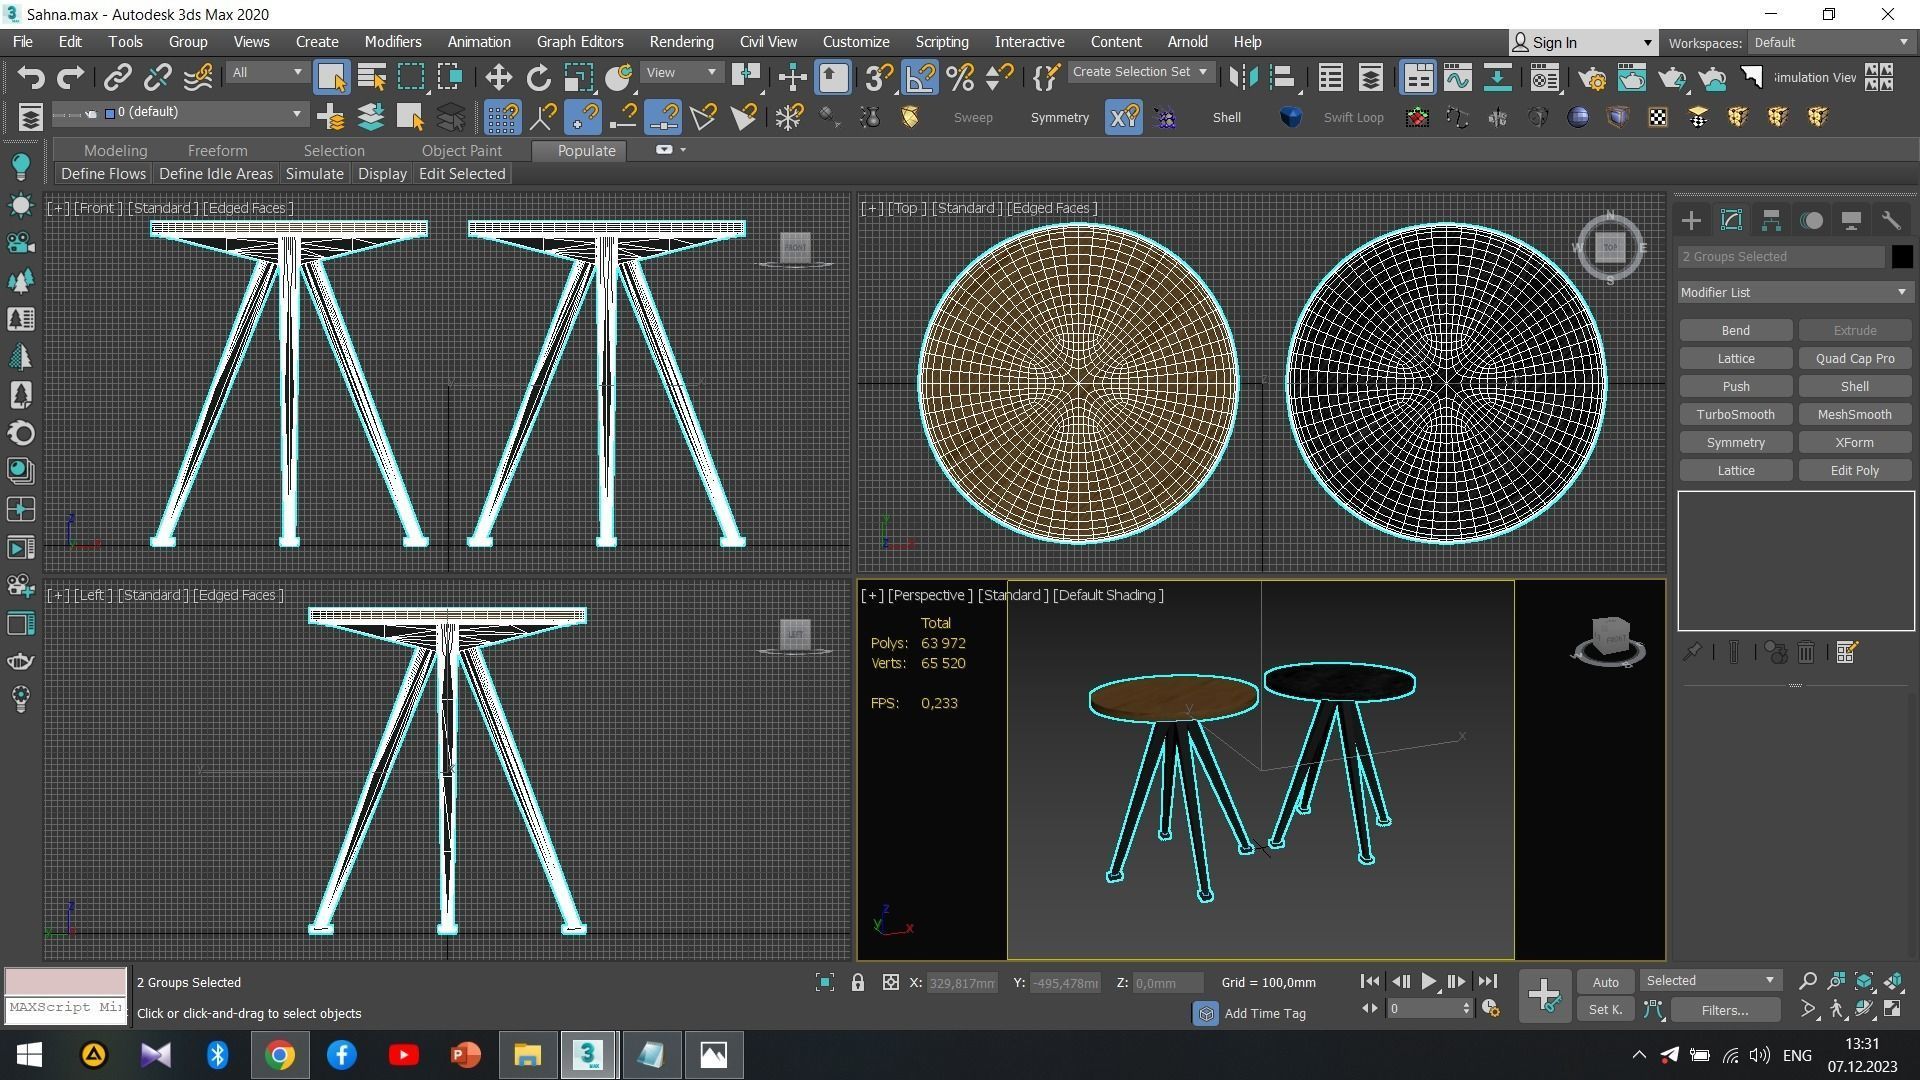
Task: Click the Undo arrow icon
Action: pos(31,77)
